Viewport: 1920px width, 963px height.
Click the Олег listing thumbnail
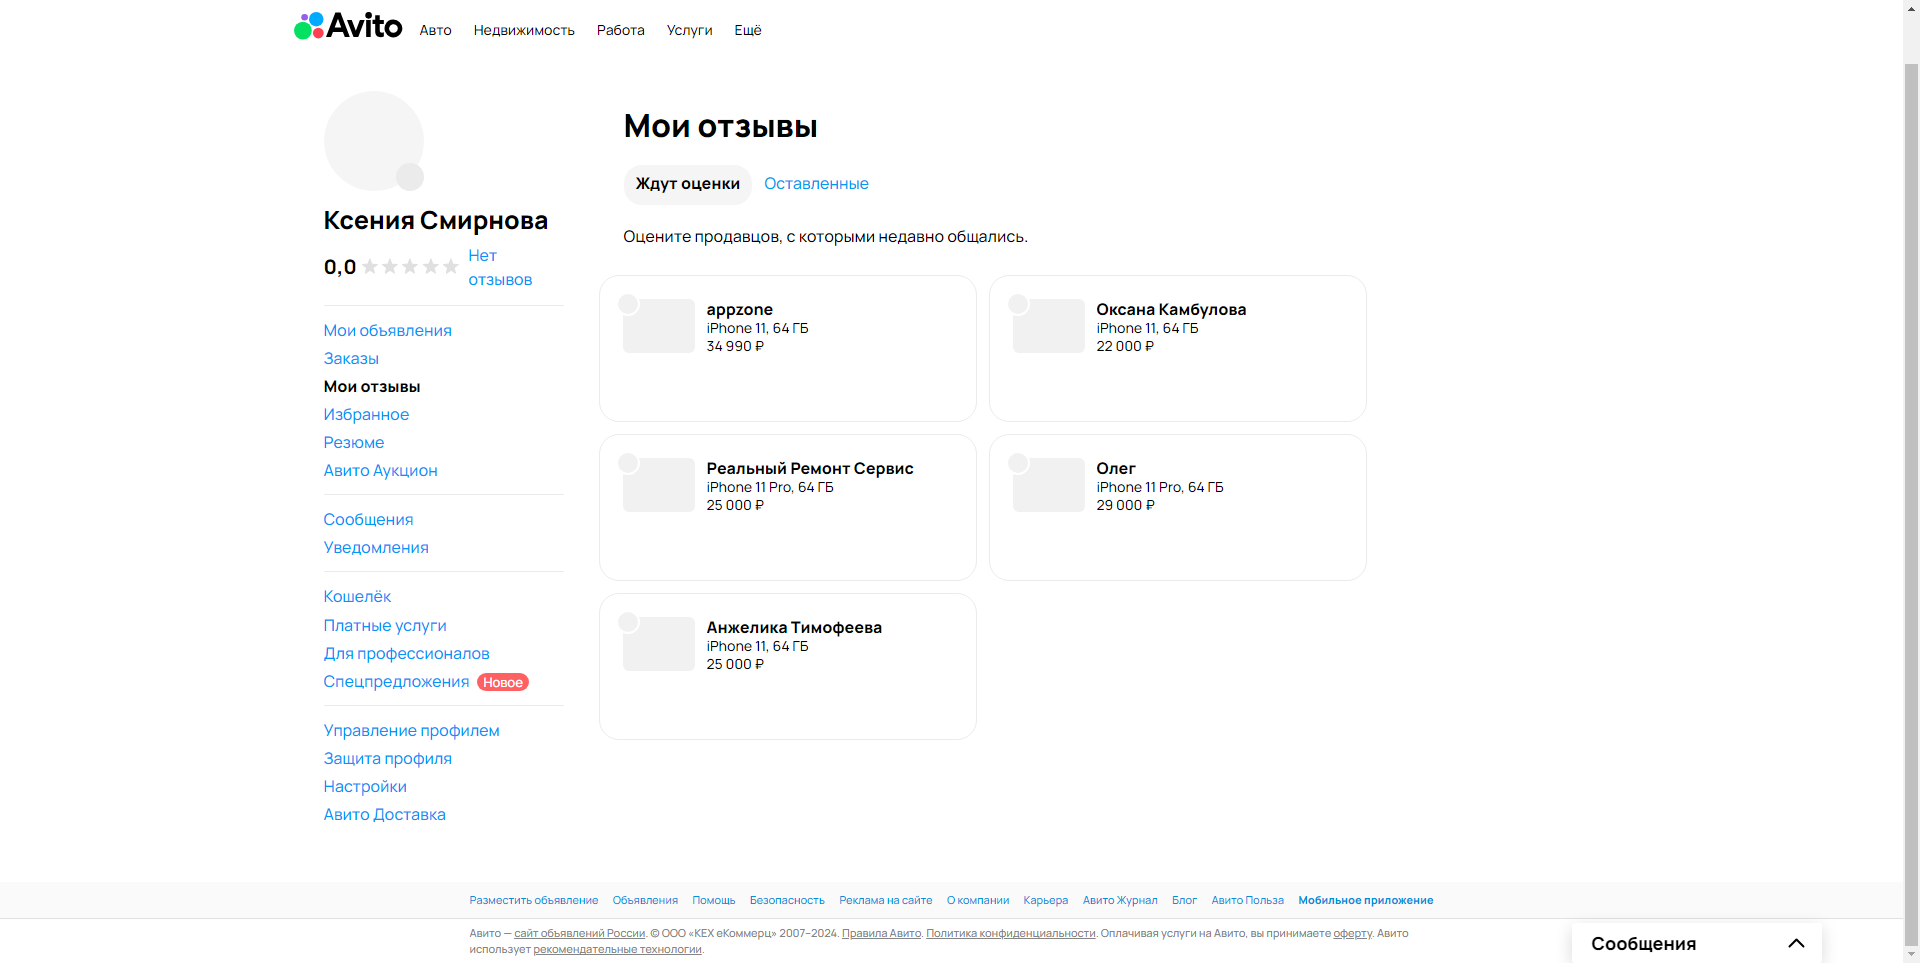click(x=1048, y=485)
